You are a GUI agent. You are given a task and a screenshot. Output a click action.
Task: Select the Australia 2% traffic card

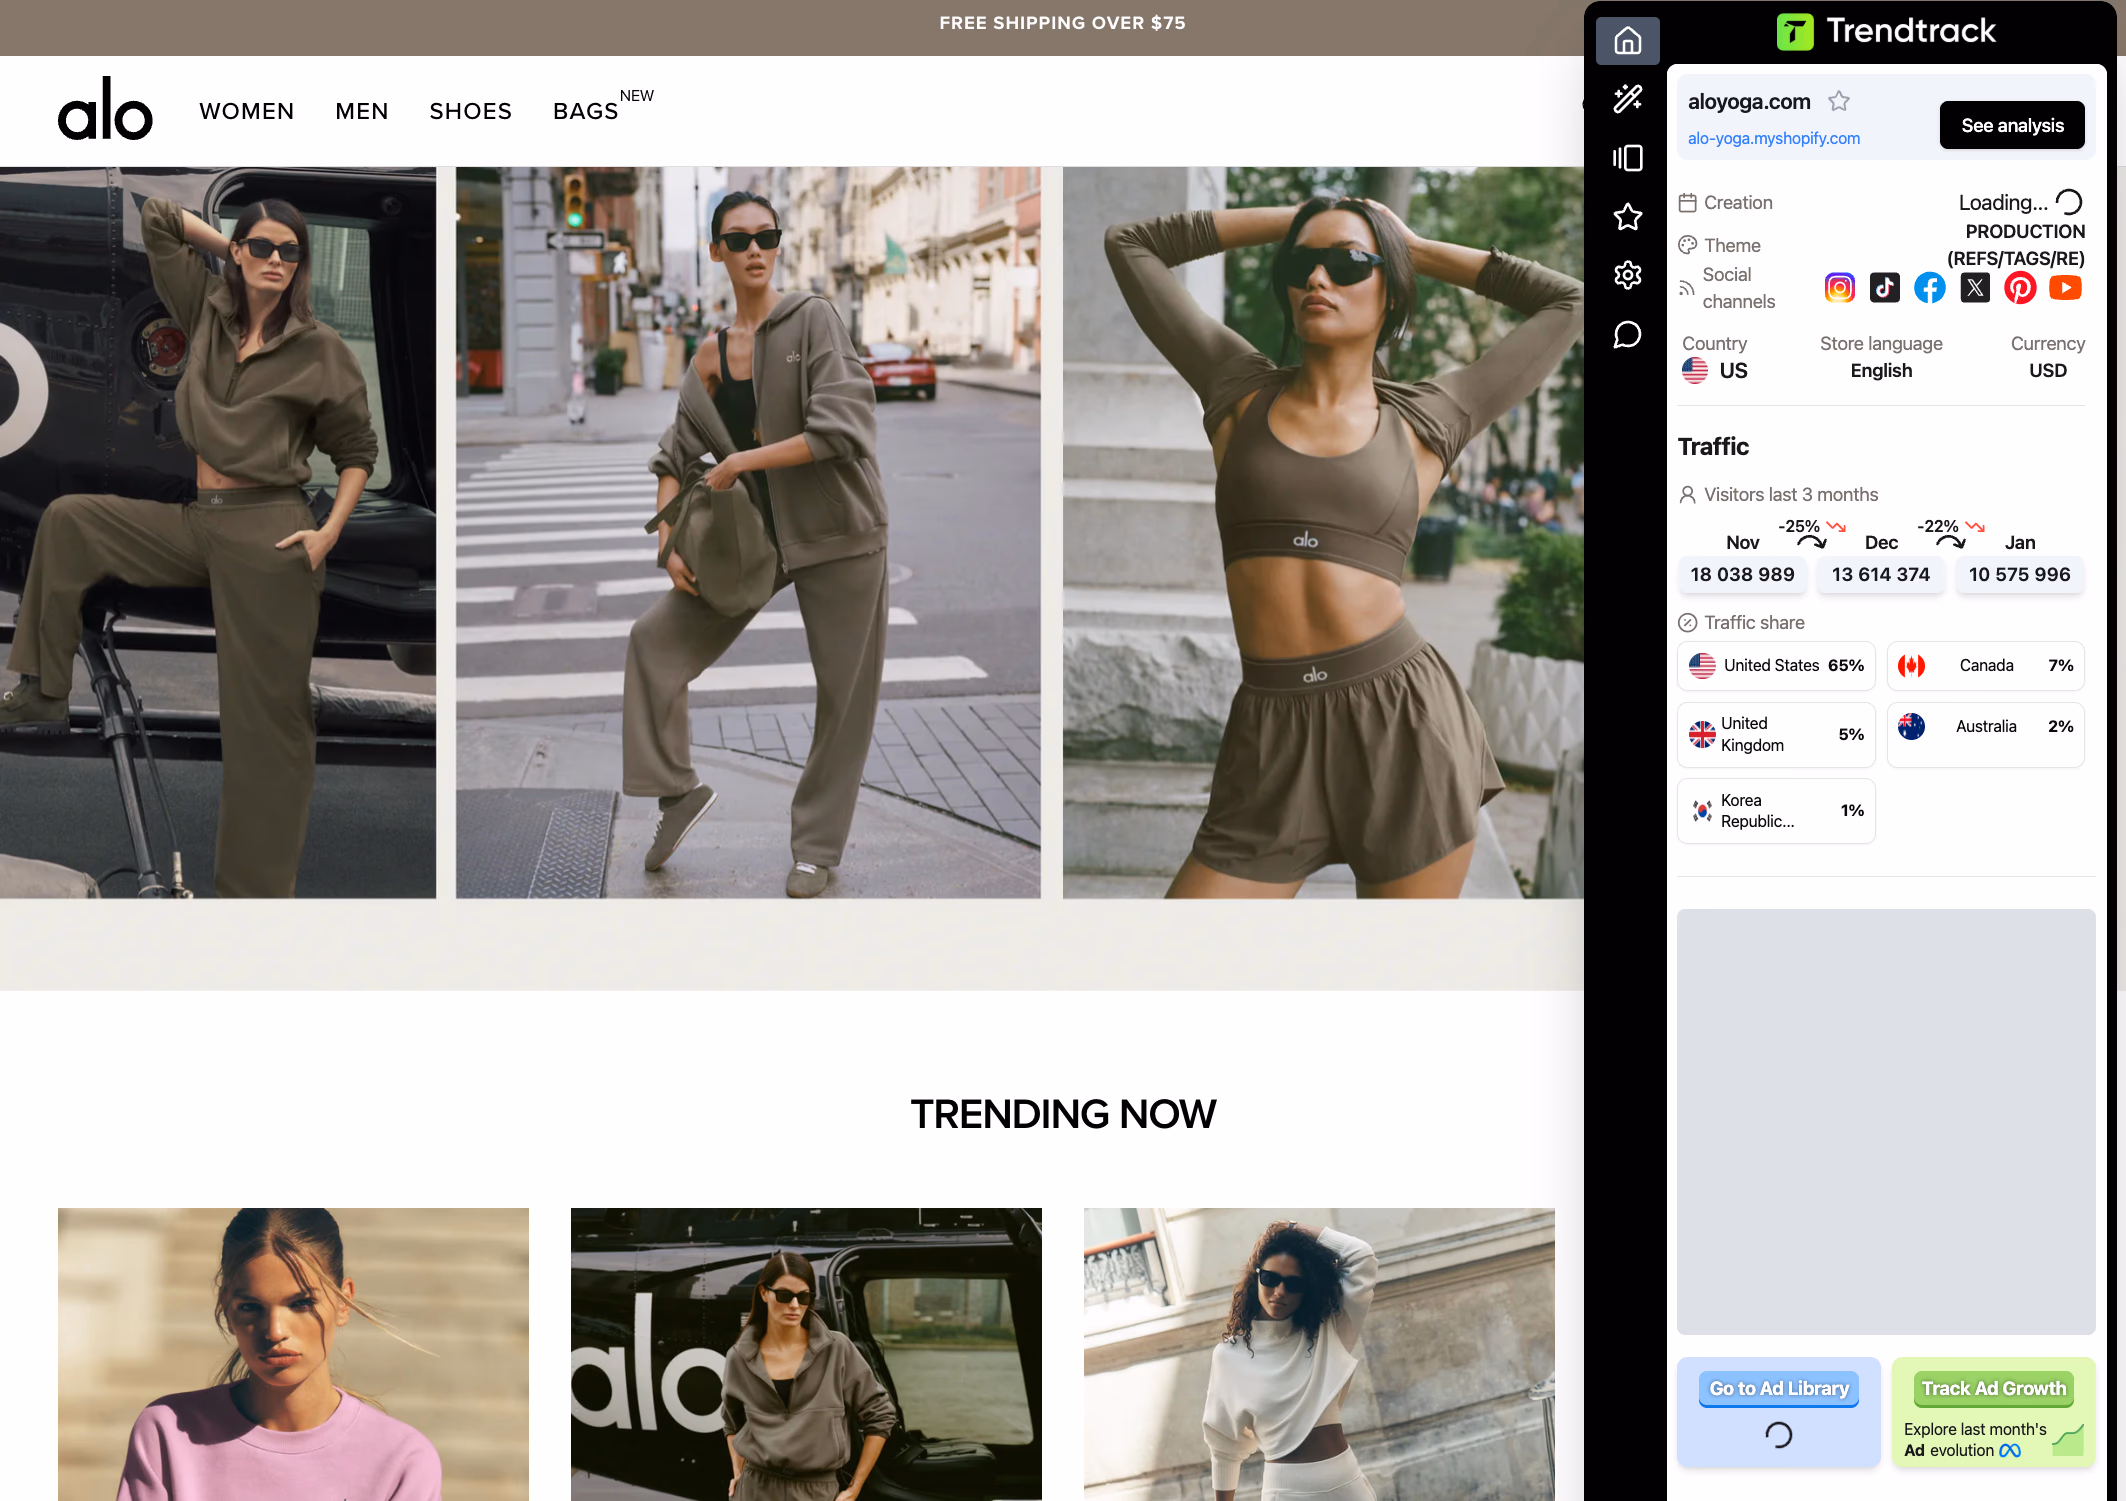tap(1985, 734)
